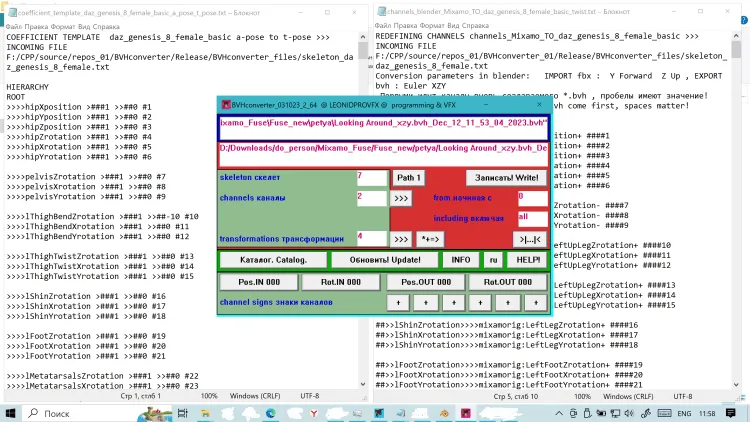Click the >>> button beside transformations
Screen dimensions: 750x422
pyautogui.click(x=401, y=239)
